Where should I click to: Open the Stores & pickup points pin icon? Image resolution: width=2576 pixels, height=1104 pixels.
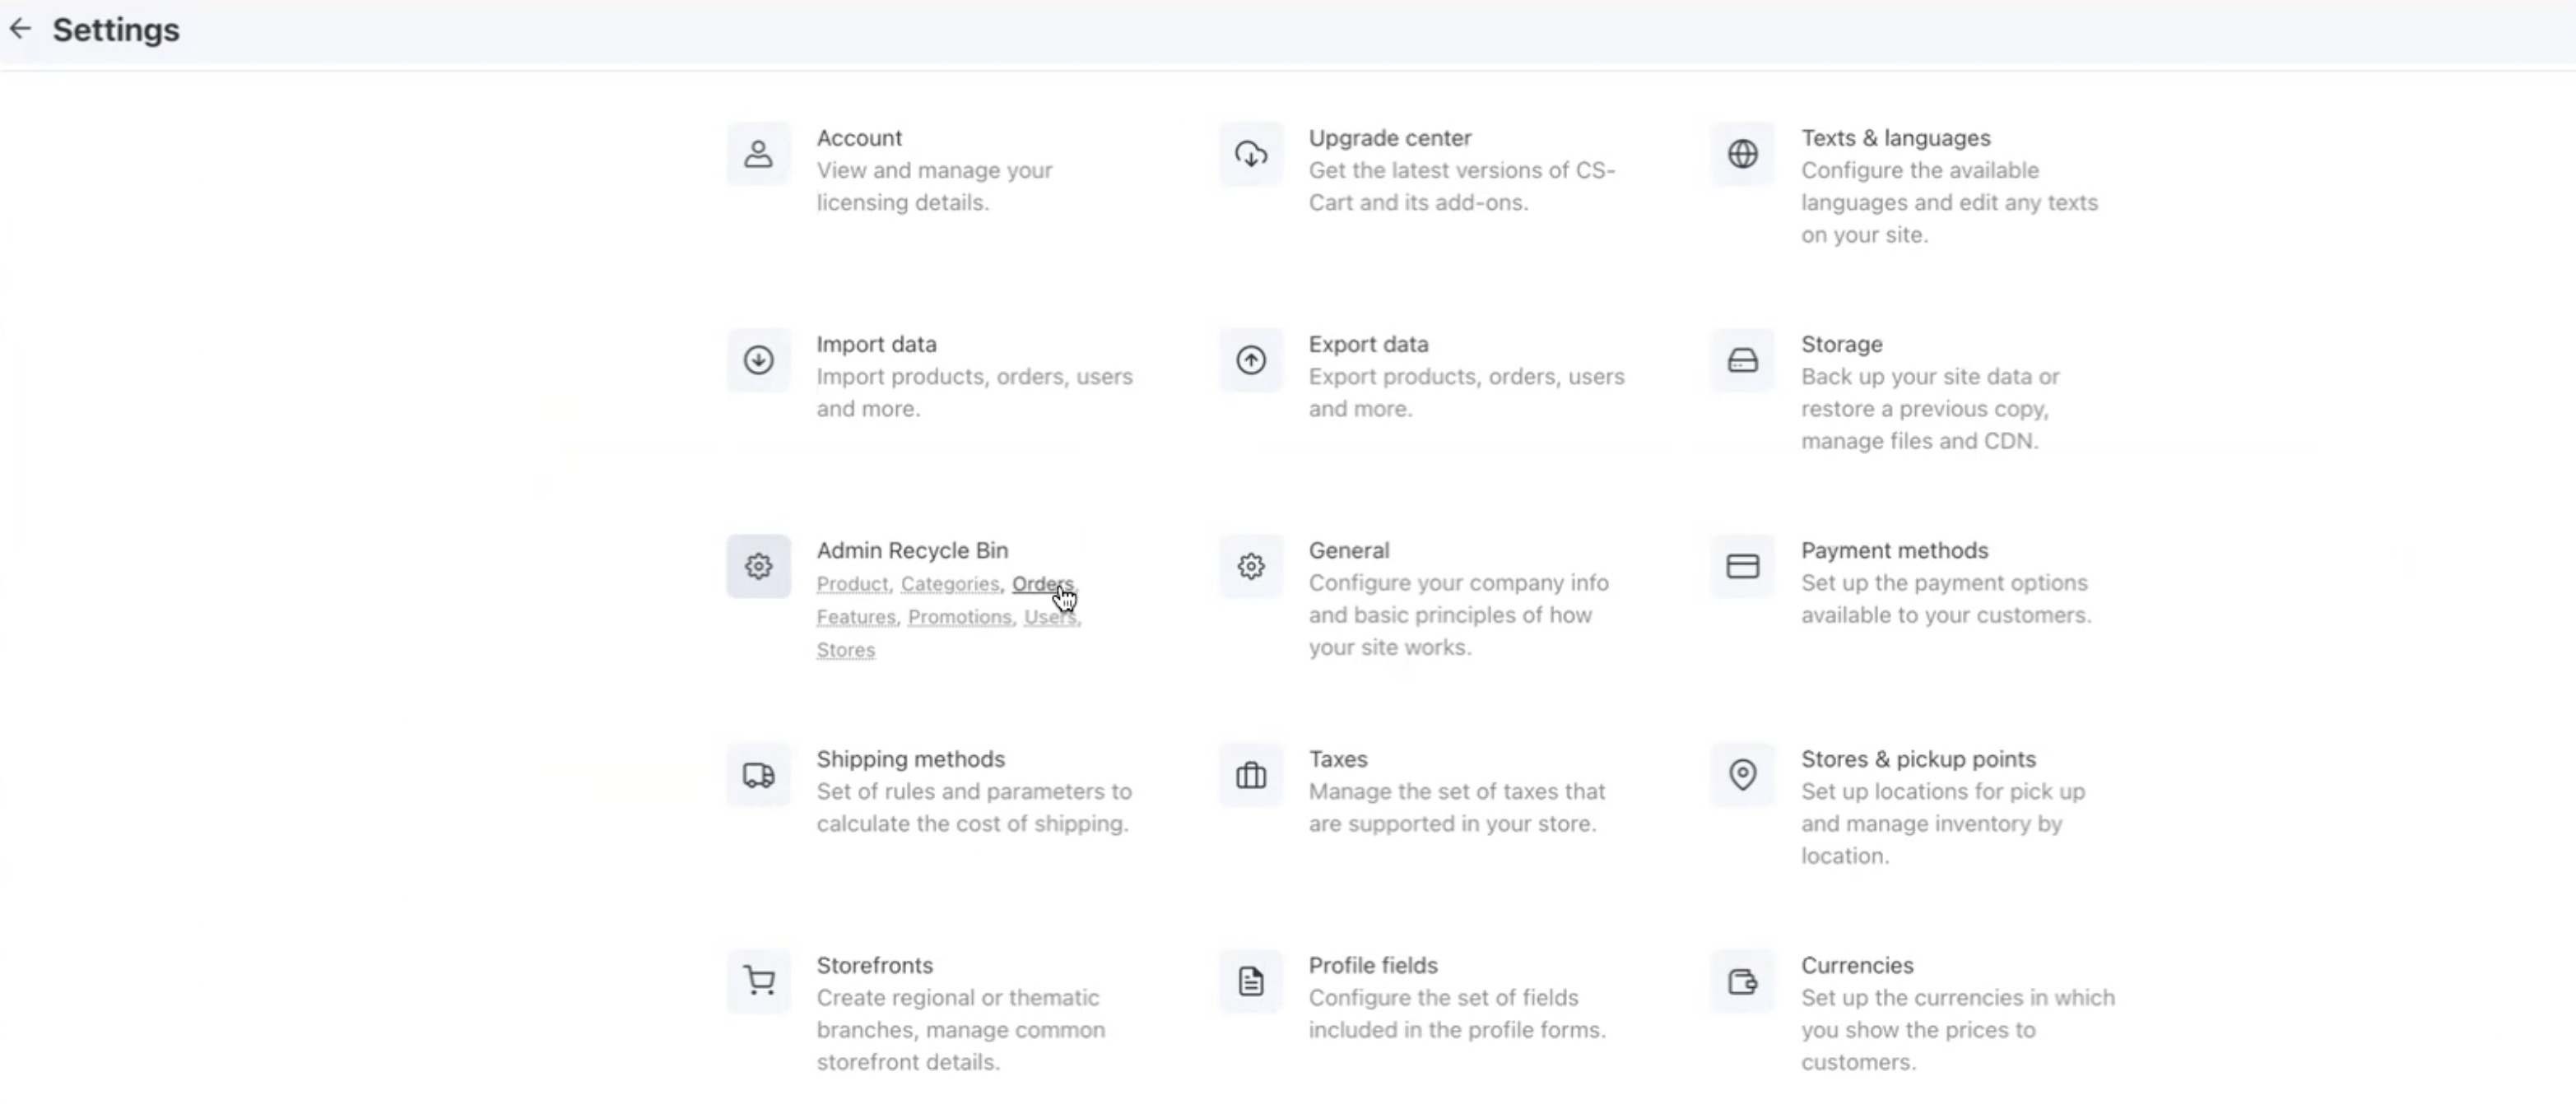pos(1742,775)
